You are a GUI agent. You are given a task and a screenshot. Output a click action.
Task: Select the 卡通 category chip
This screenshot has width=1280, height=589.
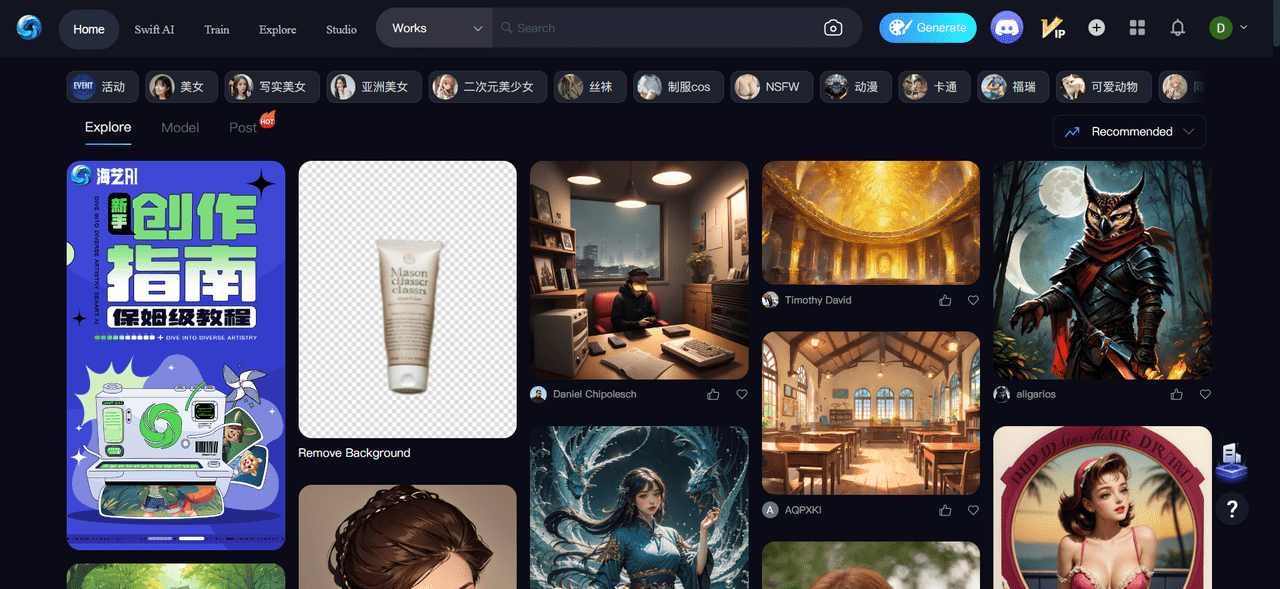934,87
